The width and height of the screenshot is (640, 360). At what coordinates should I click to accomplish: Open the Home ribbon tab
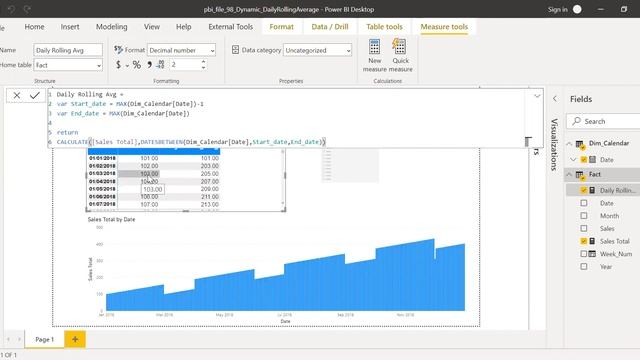tap(34, 27)
